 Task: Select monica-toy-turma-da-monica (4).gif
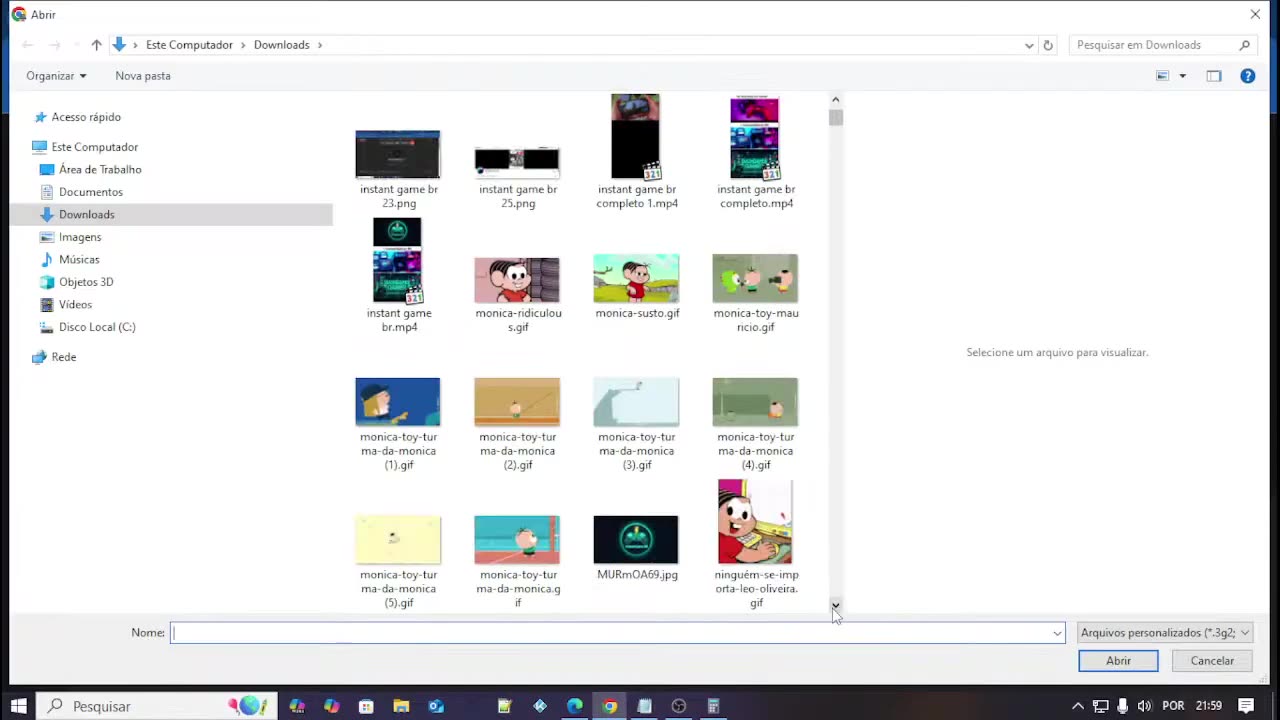(x=755, y=424)
